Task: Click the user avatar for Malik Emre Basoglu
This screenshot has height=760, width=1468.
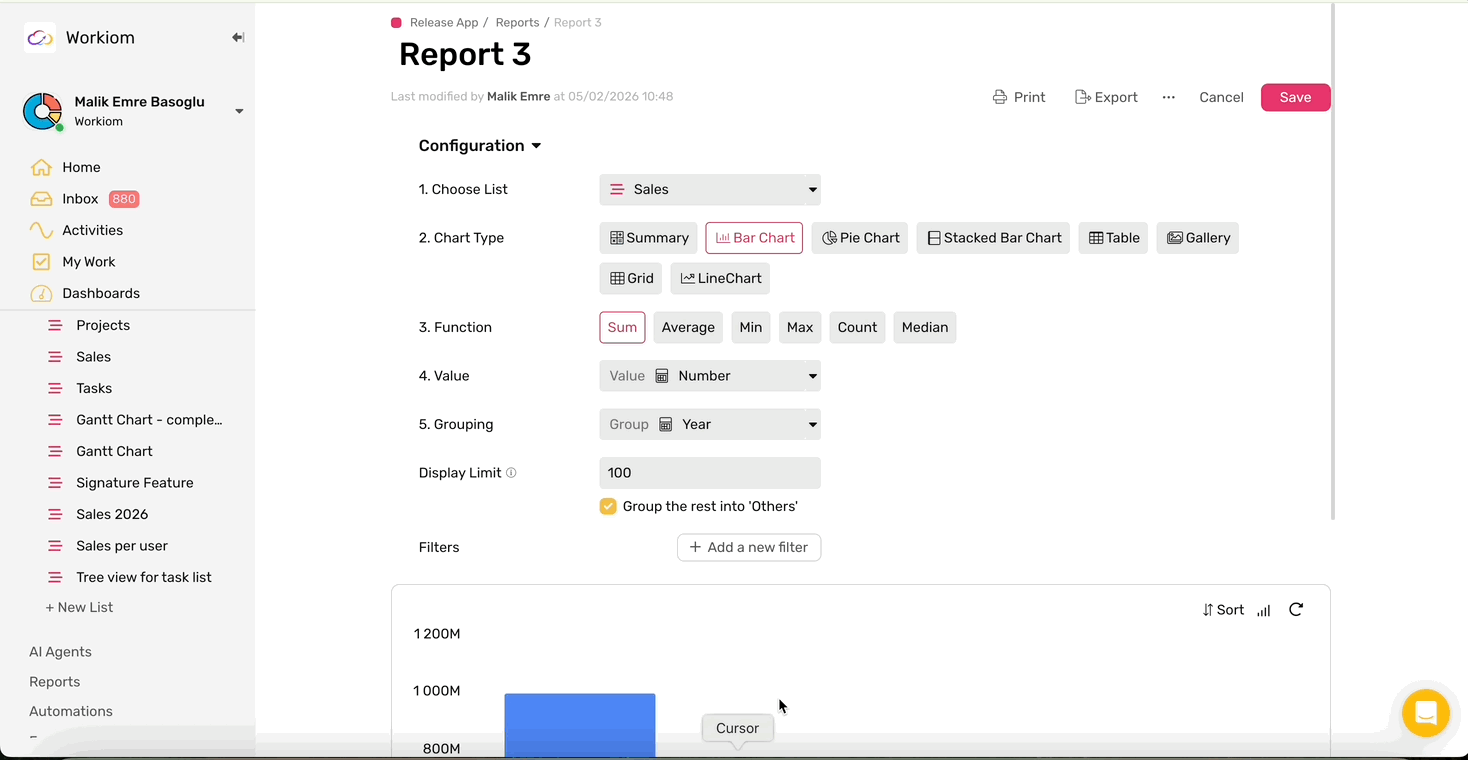Action: (42, 111)
